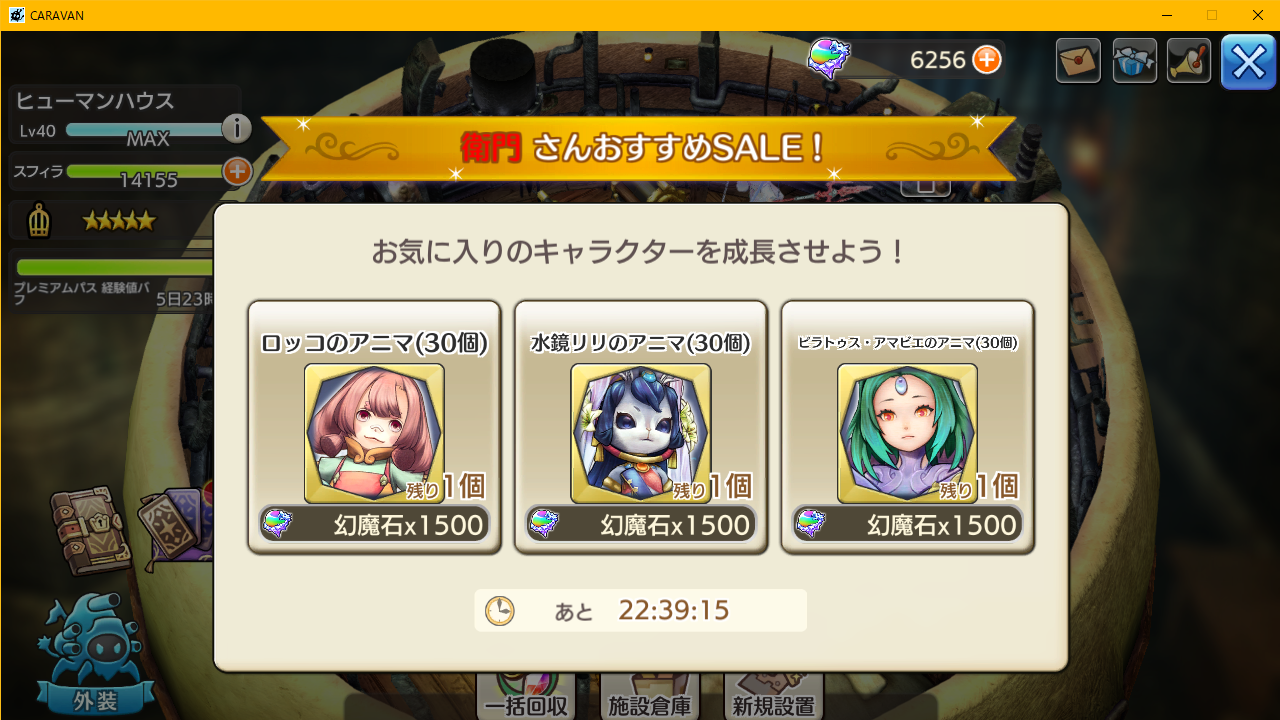This screenshot has height=720, width=1280.
Task: Open the 外装 exterior monster icon
Action: [95, 655]
